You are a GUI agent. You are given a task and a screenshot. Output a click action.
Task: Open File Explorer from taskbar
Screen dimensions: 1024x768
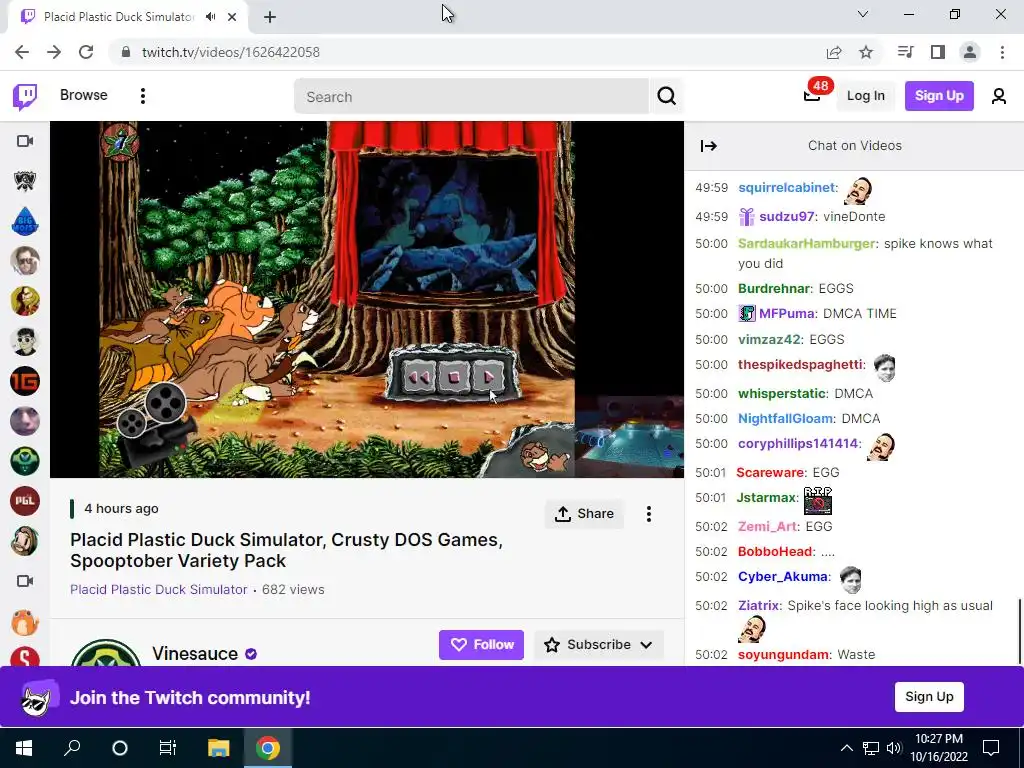pos(218,748)
